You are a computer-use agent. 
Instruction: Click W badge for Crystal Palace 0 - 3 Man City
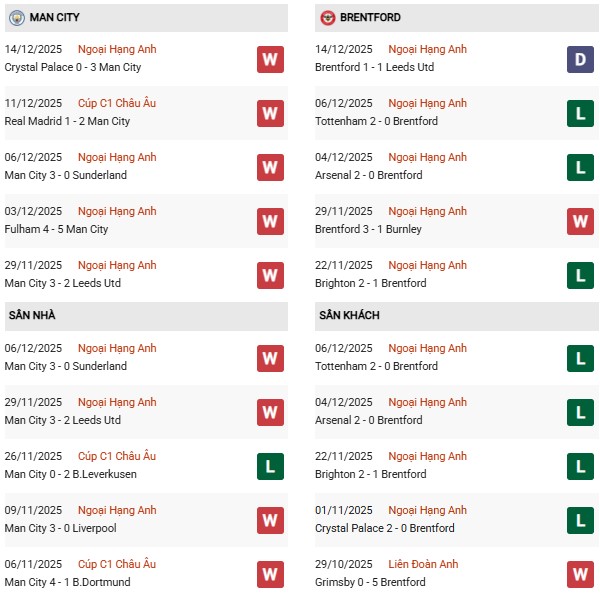pos(270,59)
